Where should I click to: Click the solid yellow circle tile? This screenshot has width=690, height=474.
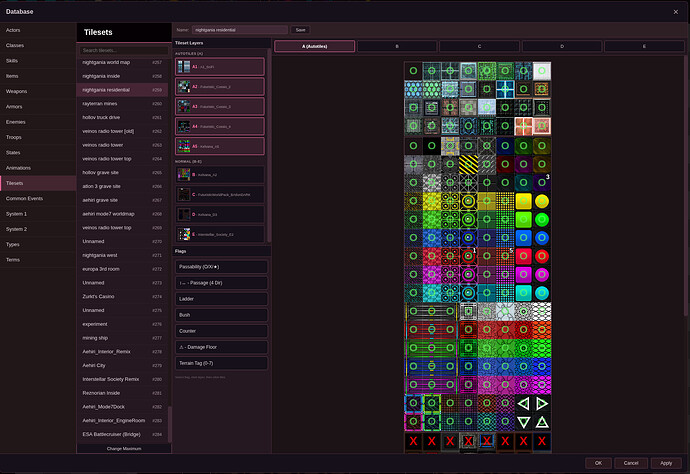tap(542, 201)
